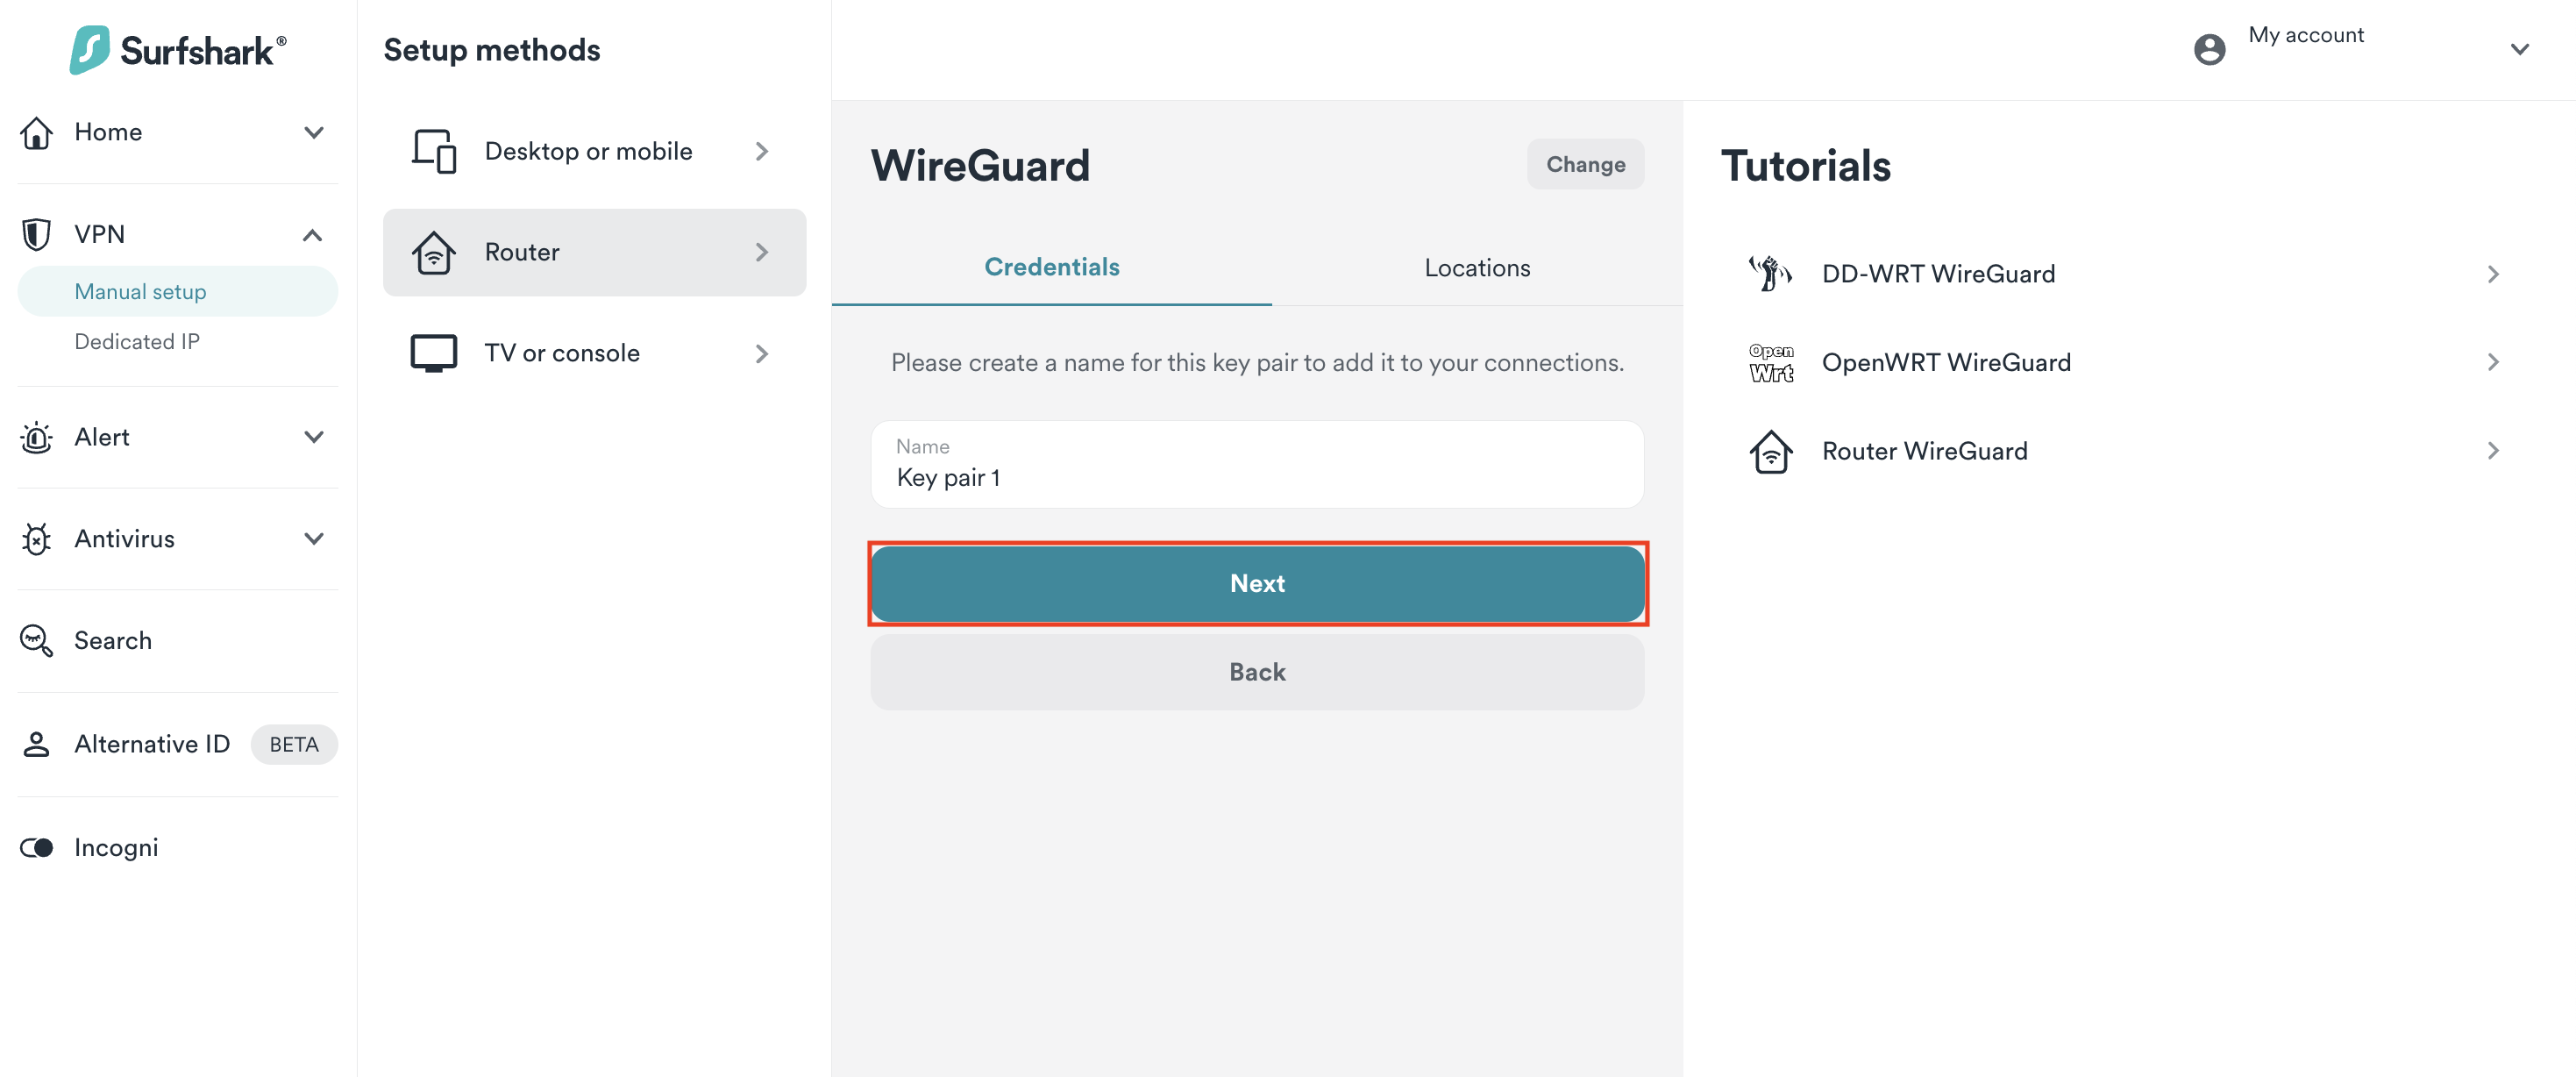Expand the Antivirus sidebar section
Viewport: 2576px width, 1077px height.
coord(313,539)
